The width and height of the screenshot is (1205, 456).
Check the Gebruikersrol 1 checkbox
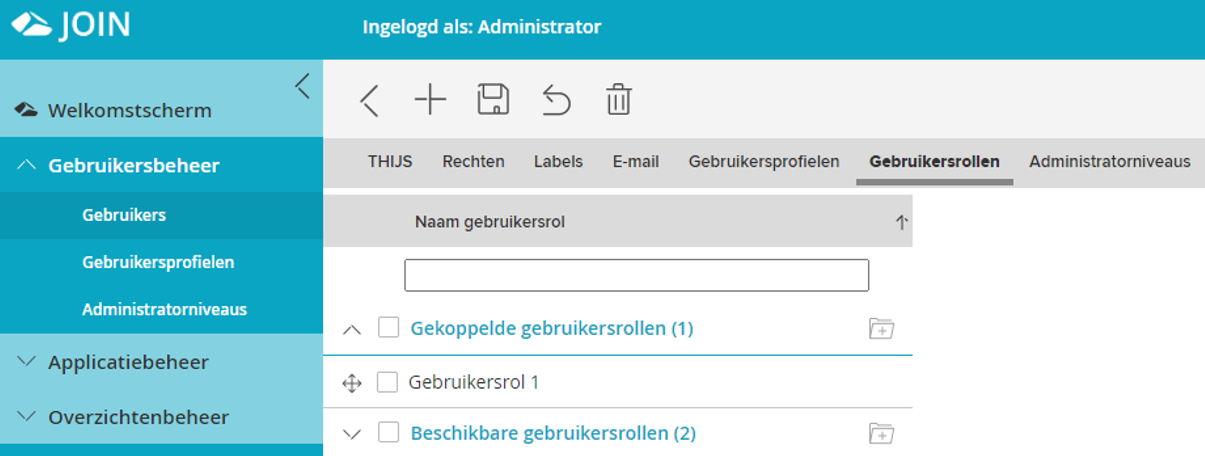coord(387,382)
